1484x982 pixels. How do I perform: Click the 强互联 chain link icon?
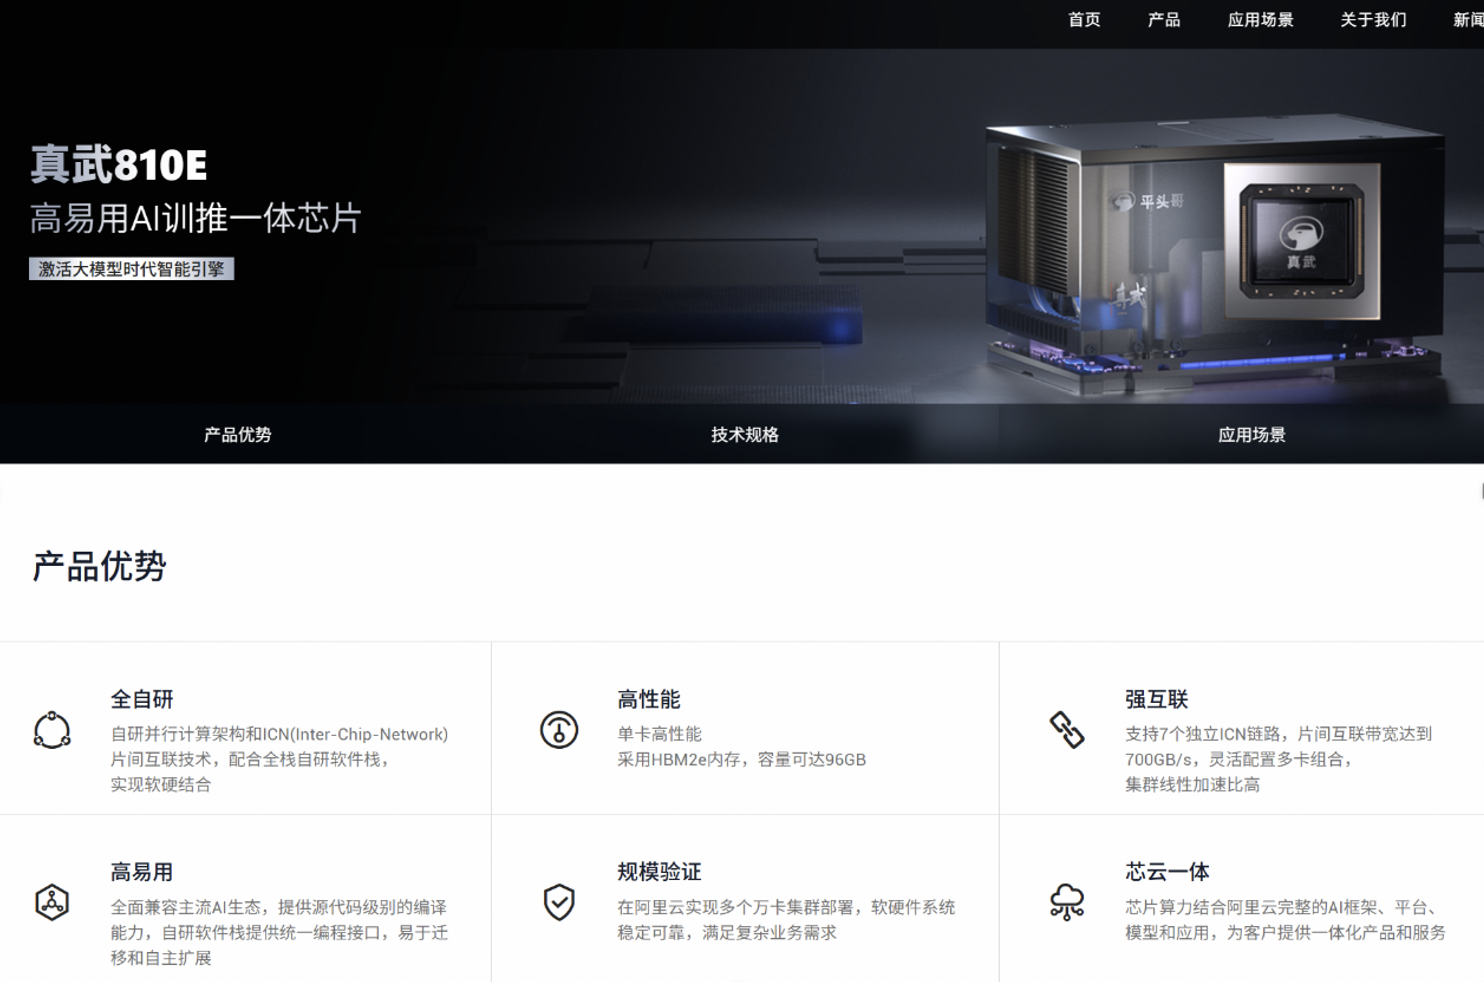click(1067, 730)
